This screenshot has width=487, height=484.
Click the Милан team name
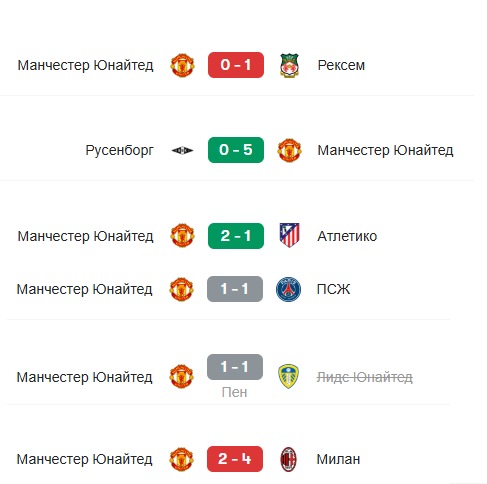click(338, 459)
